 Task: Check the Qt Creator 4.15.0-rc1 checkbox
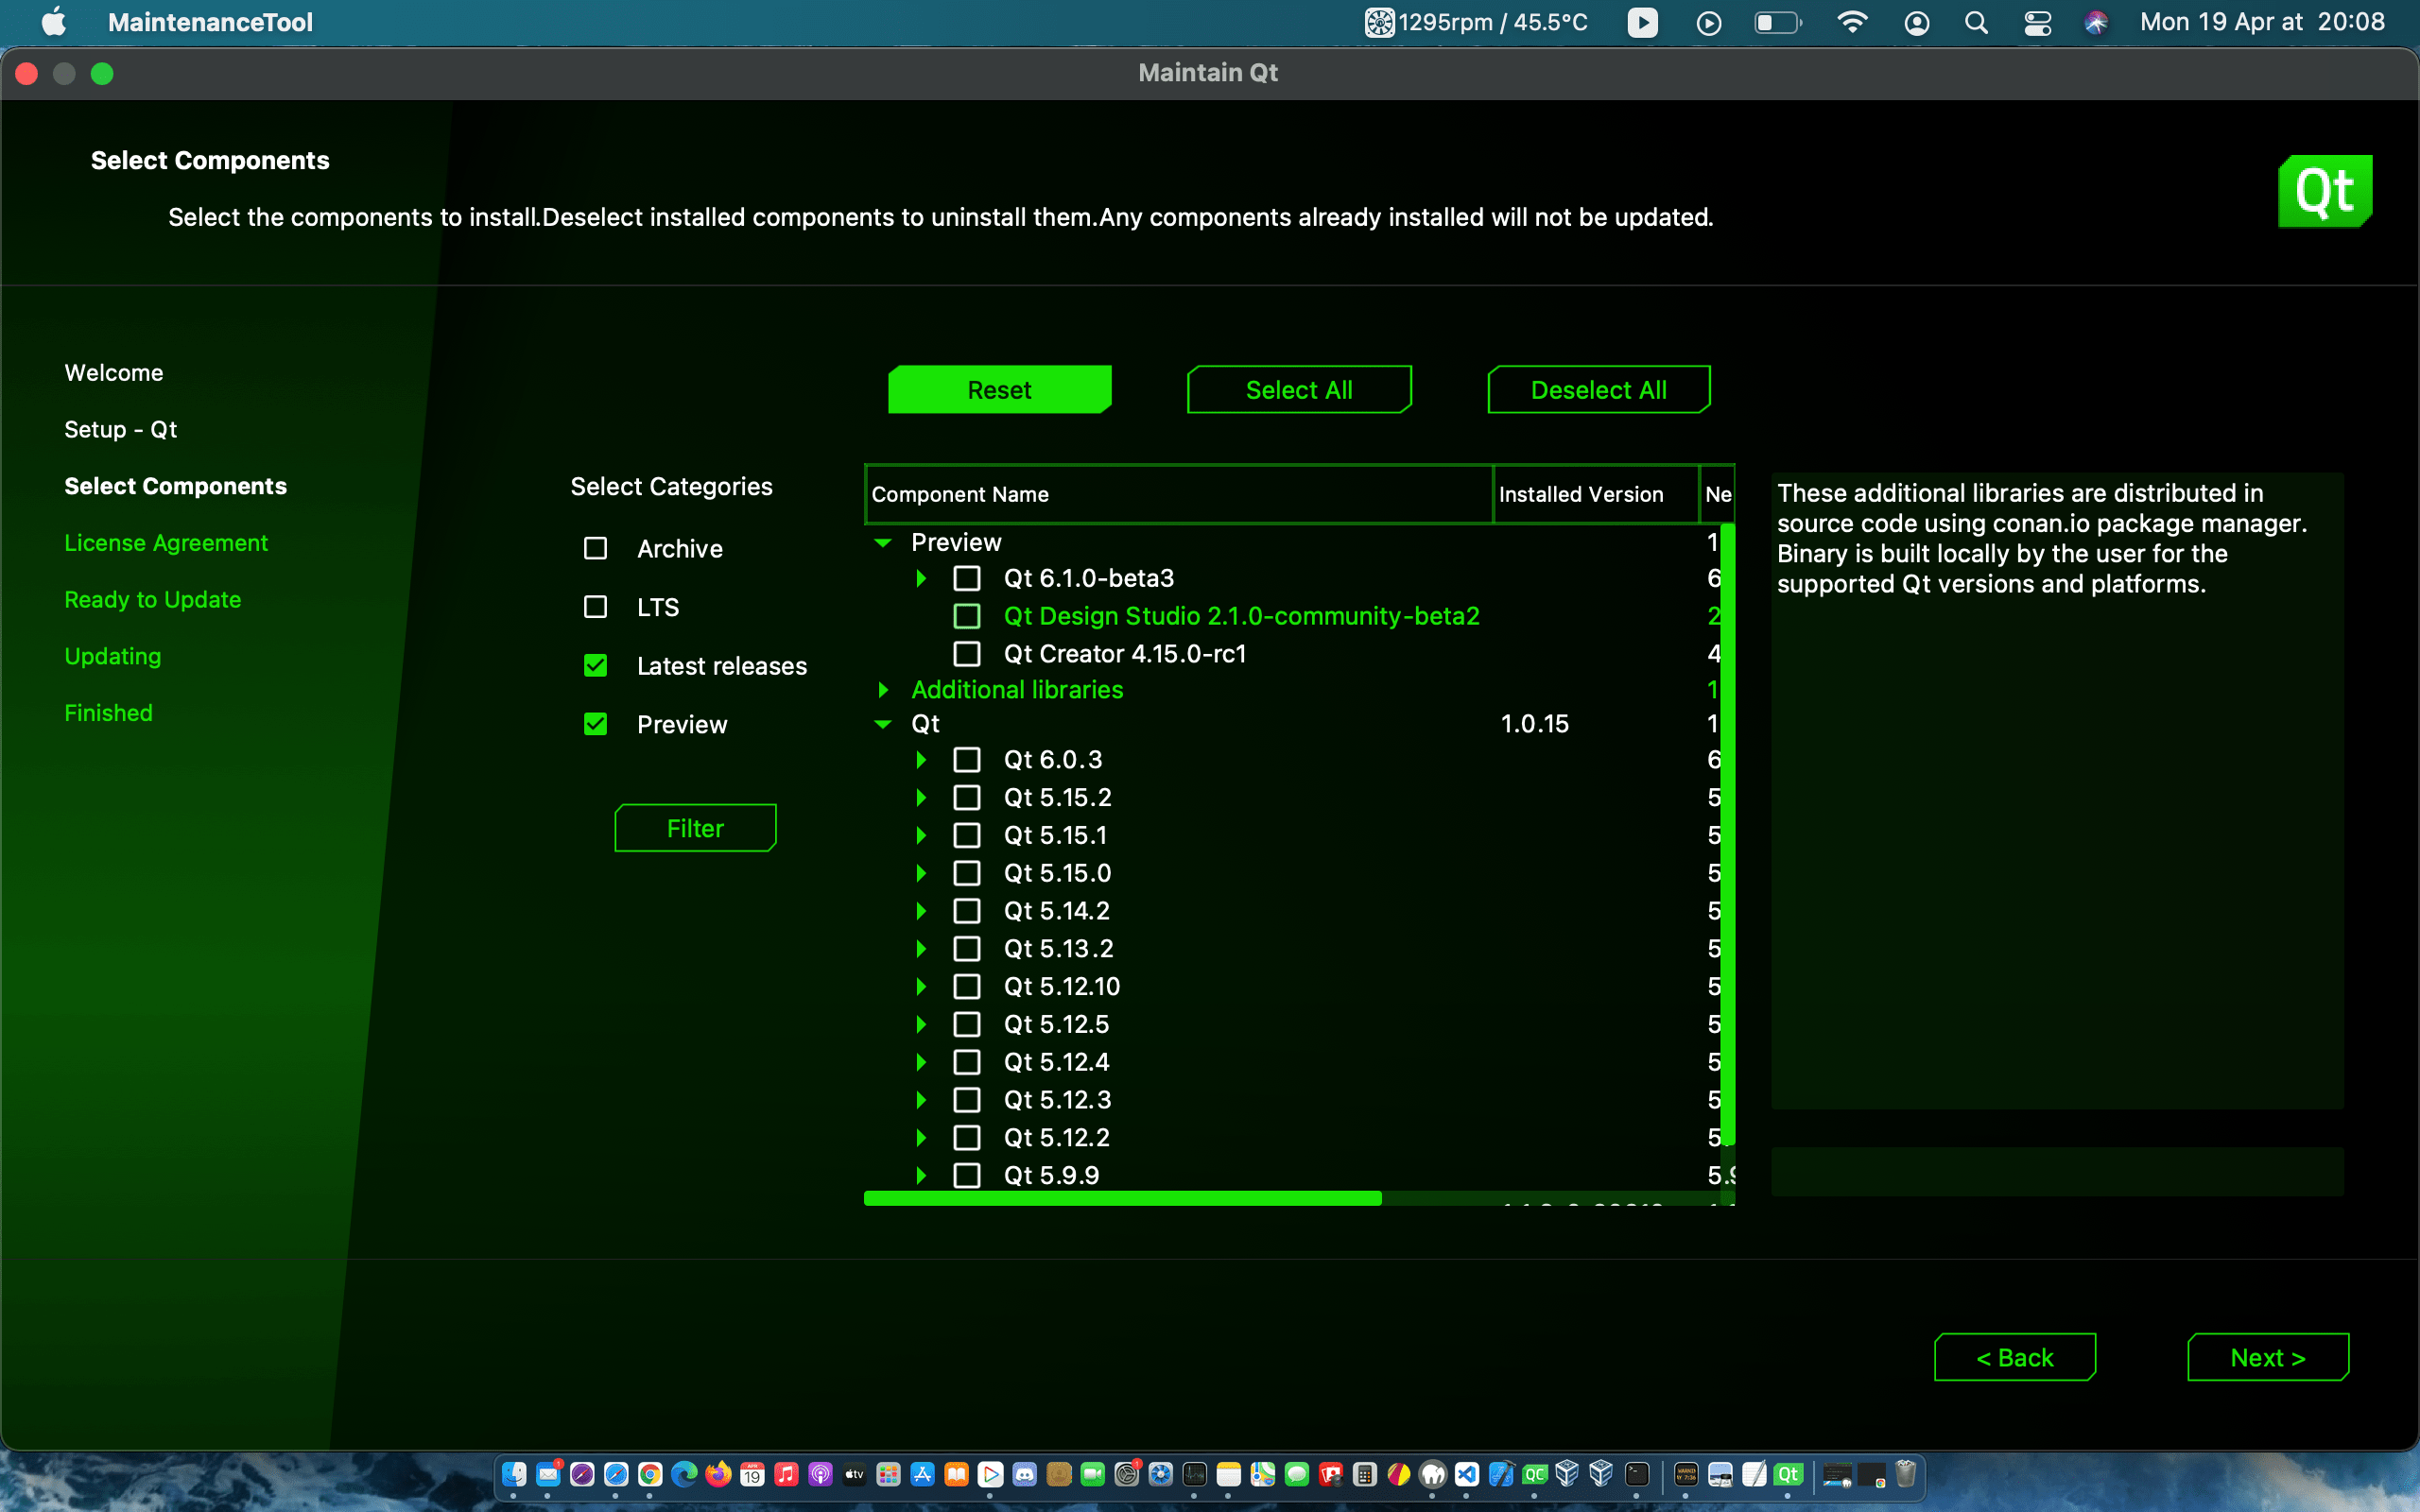(967, 654)
